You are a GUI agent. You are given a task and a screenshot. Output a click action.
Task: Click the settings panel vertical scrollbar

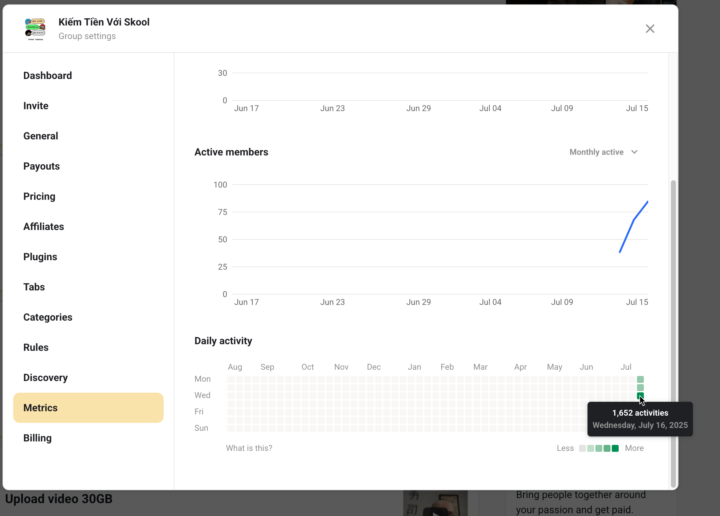(x=673, y=330)
